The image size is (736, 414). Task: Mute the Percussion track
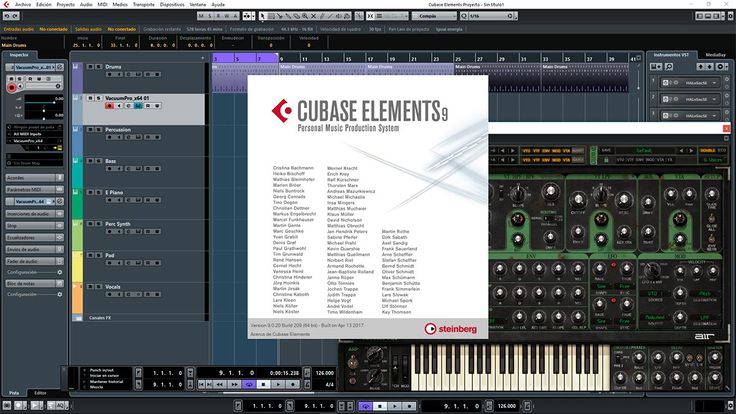coord(90,130)
